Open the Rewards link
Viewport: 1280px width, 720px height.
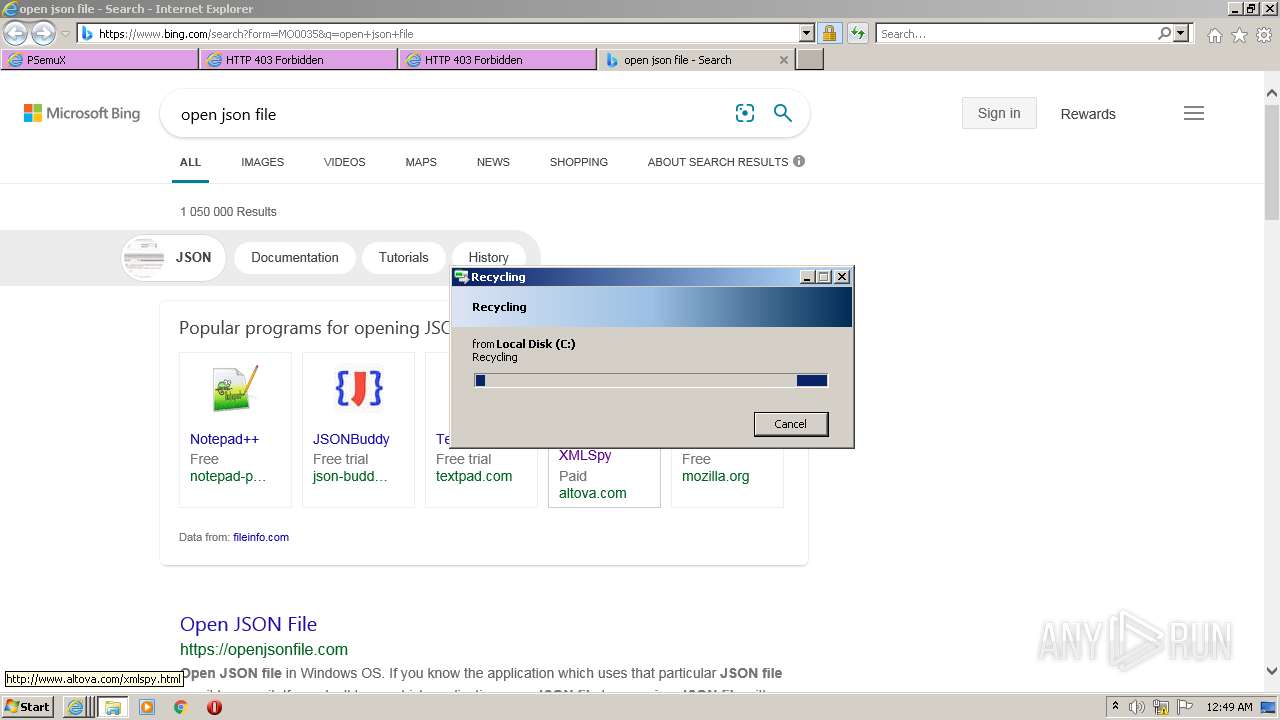[1088, 114]
